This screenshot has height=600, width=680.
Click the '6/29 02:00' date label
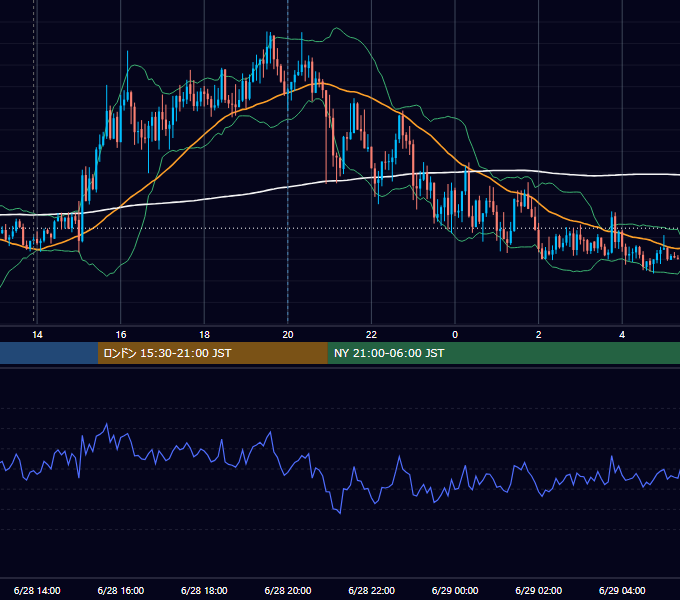(538, 590)
